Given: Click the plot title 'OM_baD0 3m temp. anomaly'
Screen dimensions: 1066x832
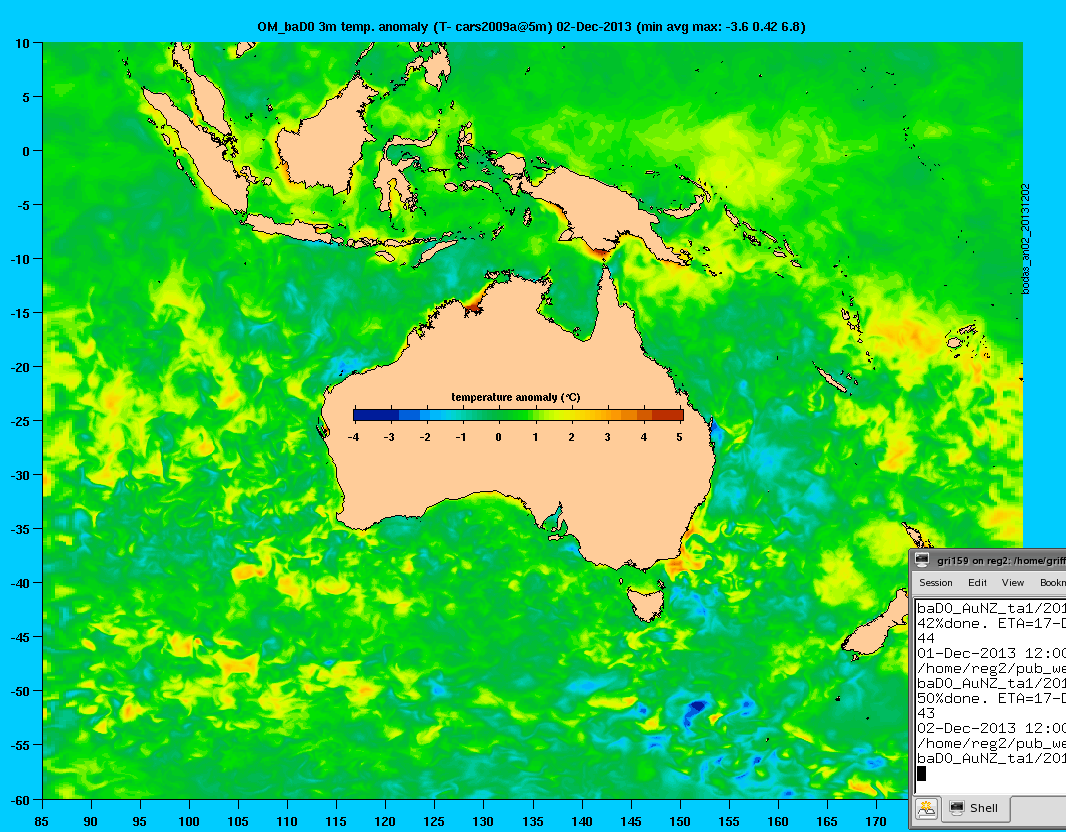Looking at the screenshot, I should [343, 27].
